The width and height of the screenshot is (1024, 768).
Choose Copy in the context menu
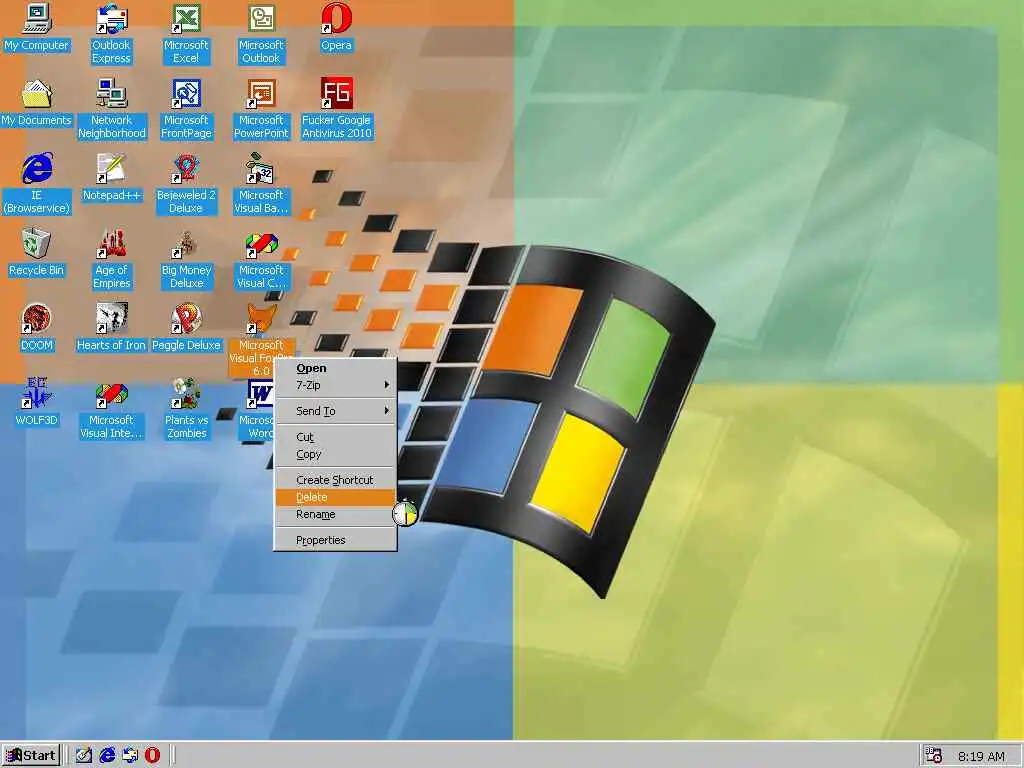(335, 455)
